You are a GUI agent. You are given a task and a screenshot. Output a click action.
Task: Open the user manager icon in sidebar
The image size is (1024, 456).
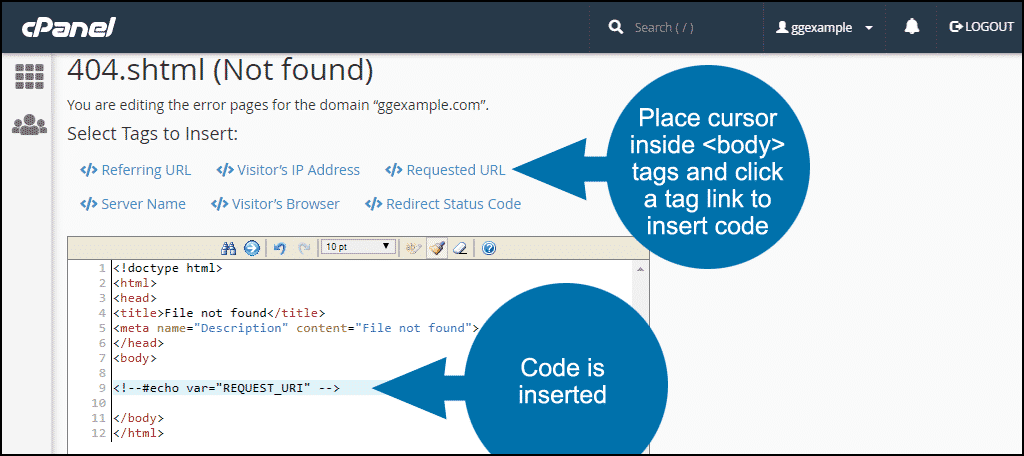[29, 124]
